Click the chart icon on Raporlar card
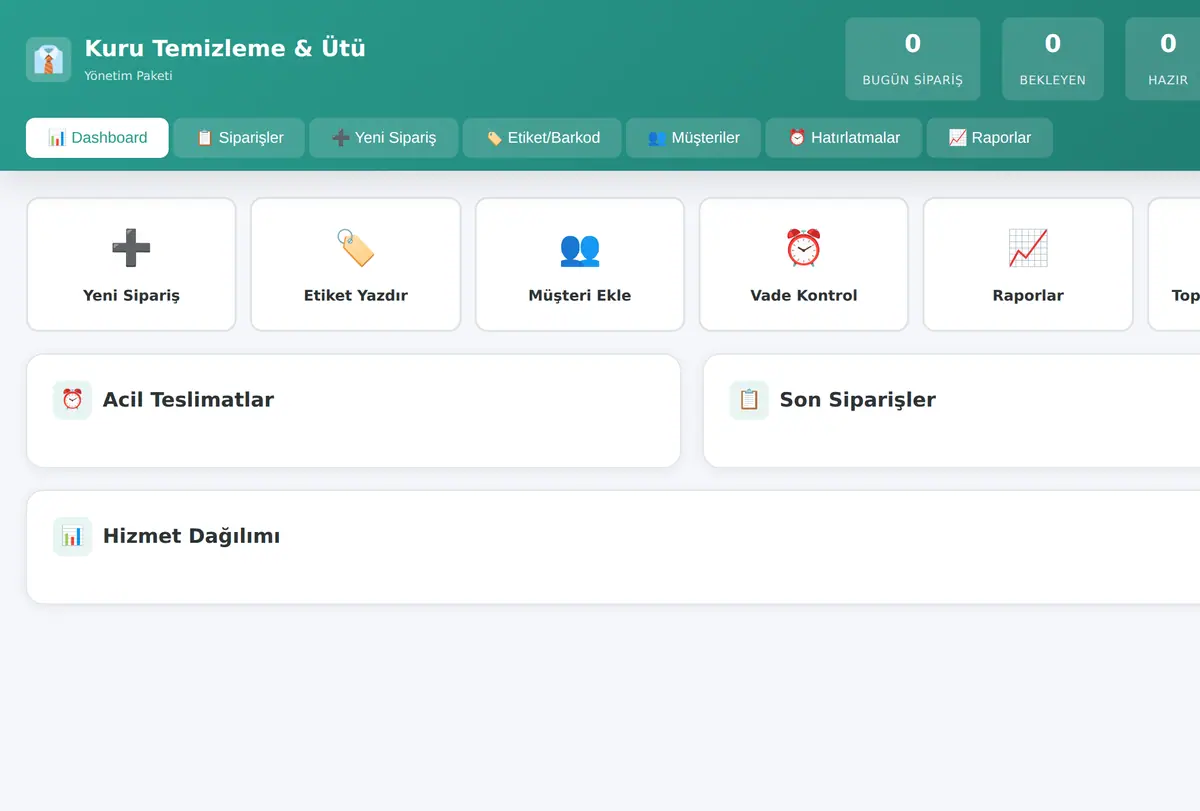Image resolution: width=1200 pixels, height=811 pixels. tap(1028, 248)
